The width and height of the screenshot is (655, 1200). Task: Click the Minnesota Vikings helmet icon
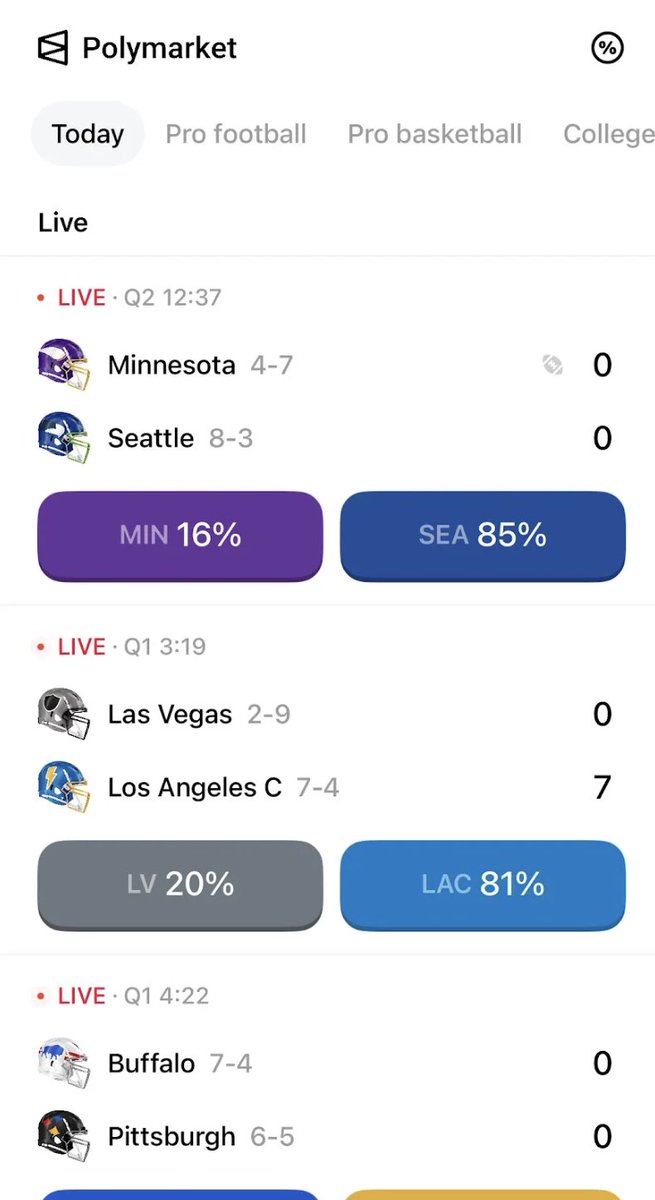(63, 364)
